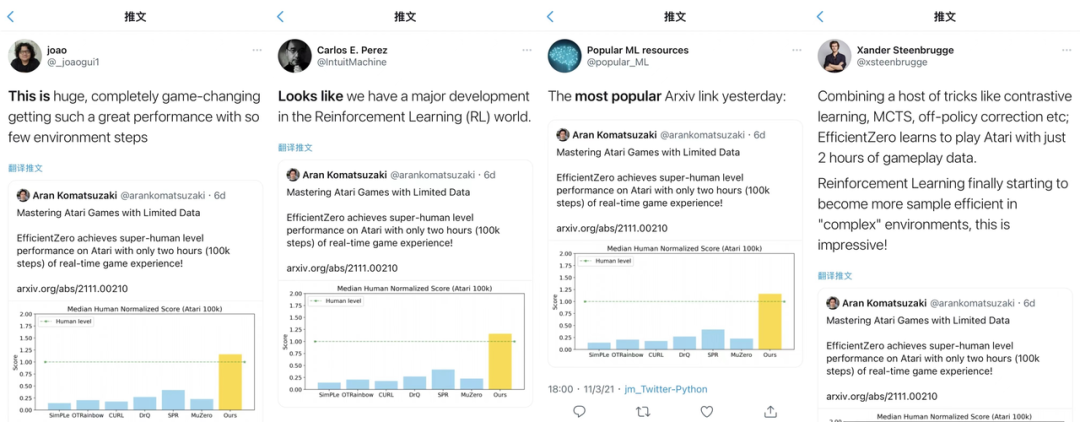Open the bar chart image in joao's tweet
Image resolution: width=1080 pixels, height=422 pixels.
(136, 360)
